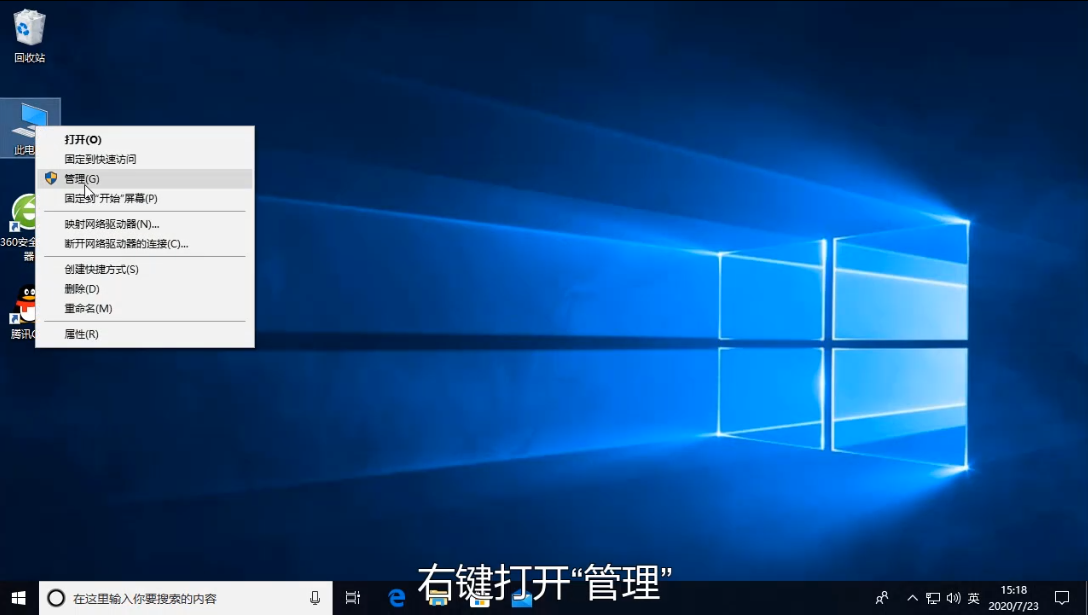Select 映射网络驱动器(N)... menu entry

[x=112, y=224]
